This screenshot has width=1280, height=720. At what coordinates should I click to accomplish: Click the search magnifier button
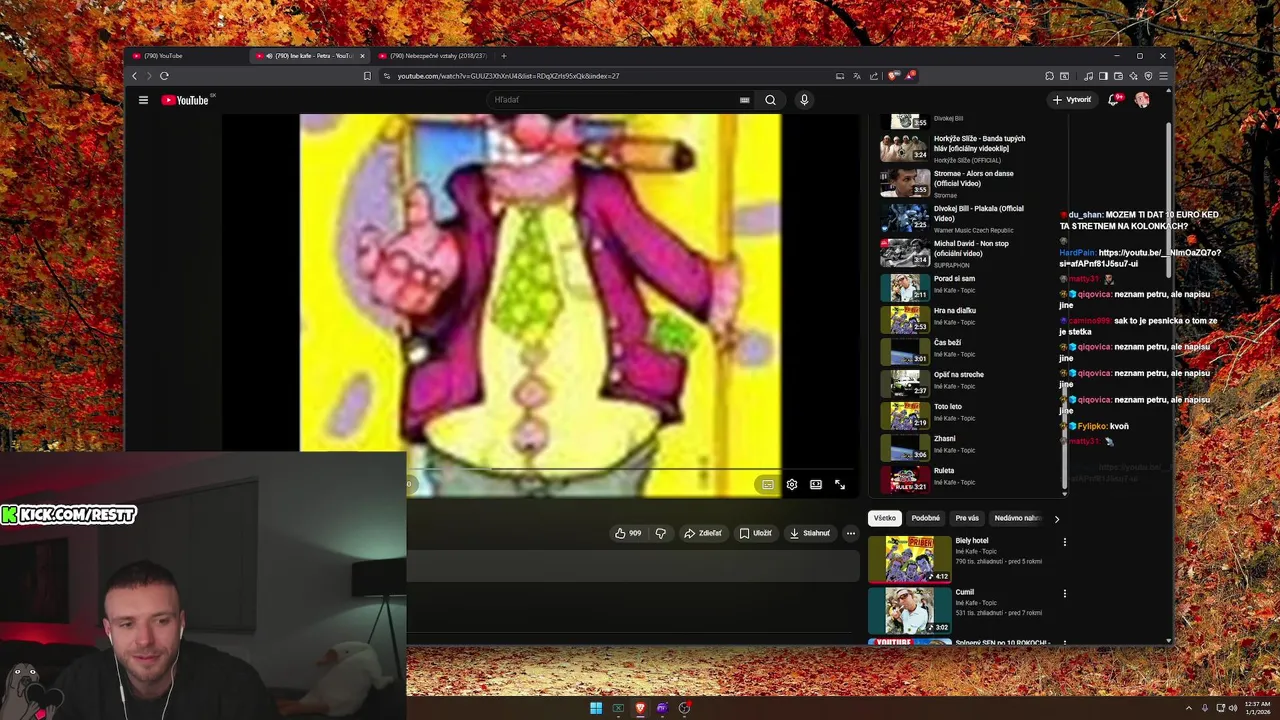tap(770, 100)
